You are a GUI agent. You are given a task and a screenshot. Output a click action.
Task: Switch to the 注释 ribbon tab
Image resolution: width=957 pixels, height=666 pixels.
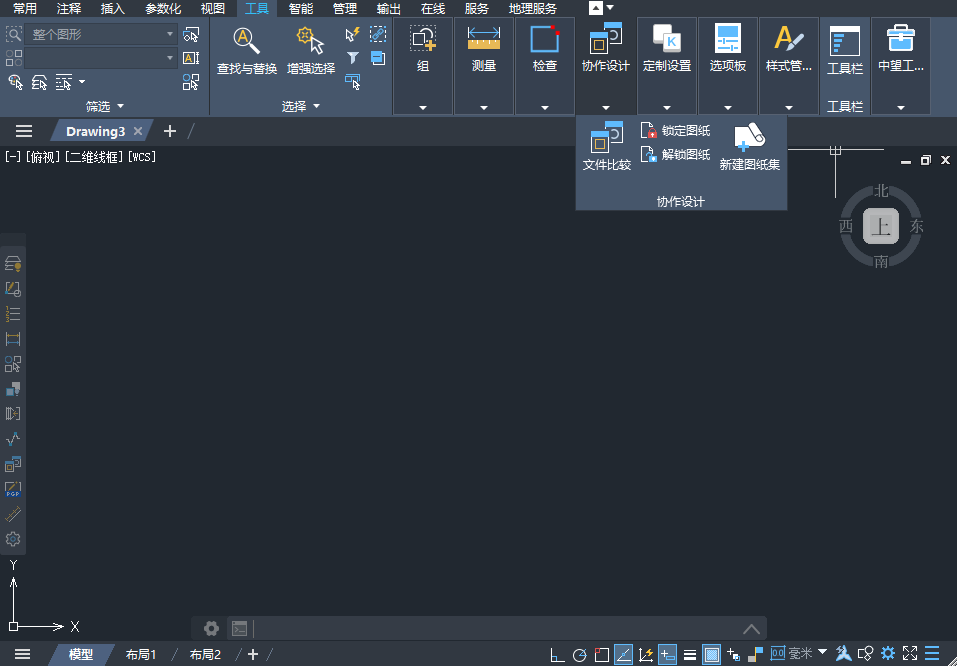point(69,9)
